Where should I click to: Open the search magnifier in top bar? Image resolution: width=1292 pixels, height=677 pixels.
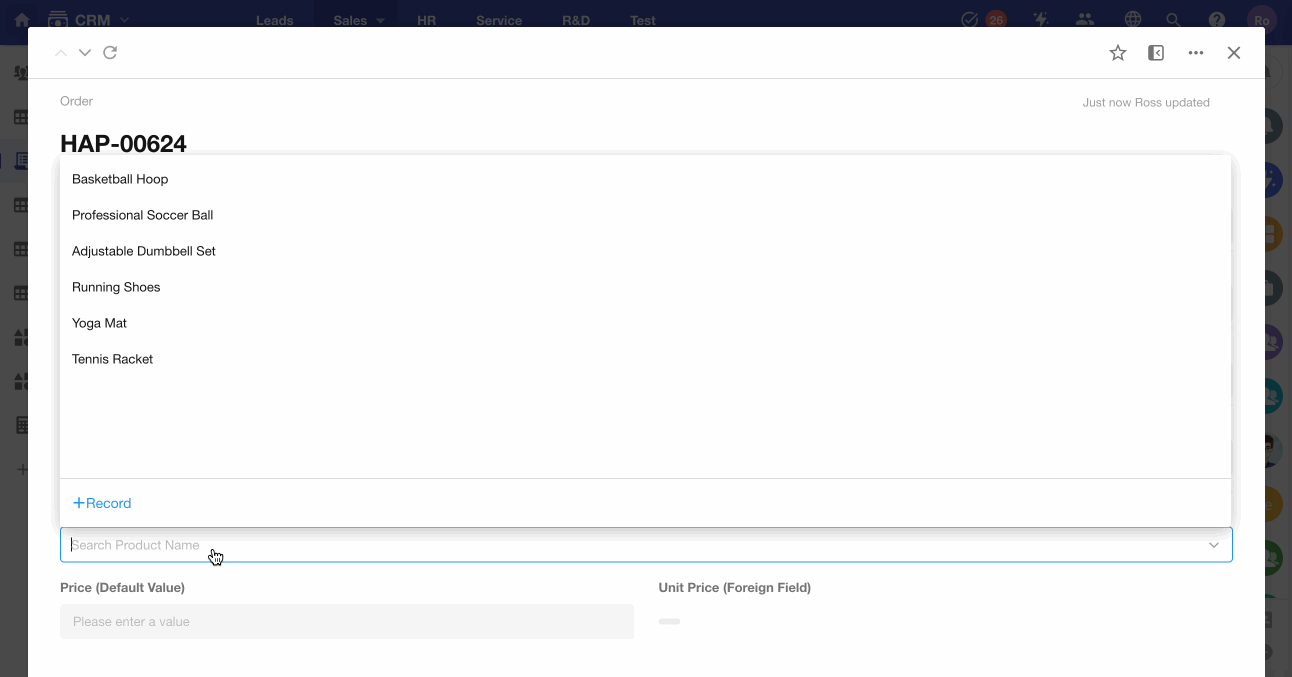click(x=1174, y=20)
